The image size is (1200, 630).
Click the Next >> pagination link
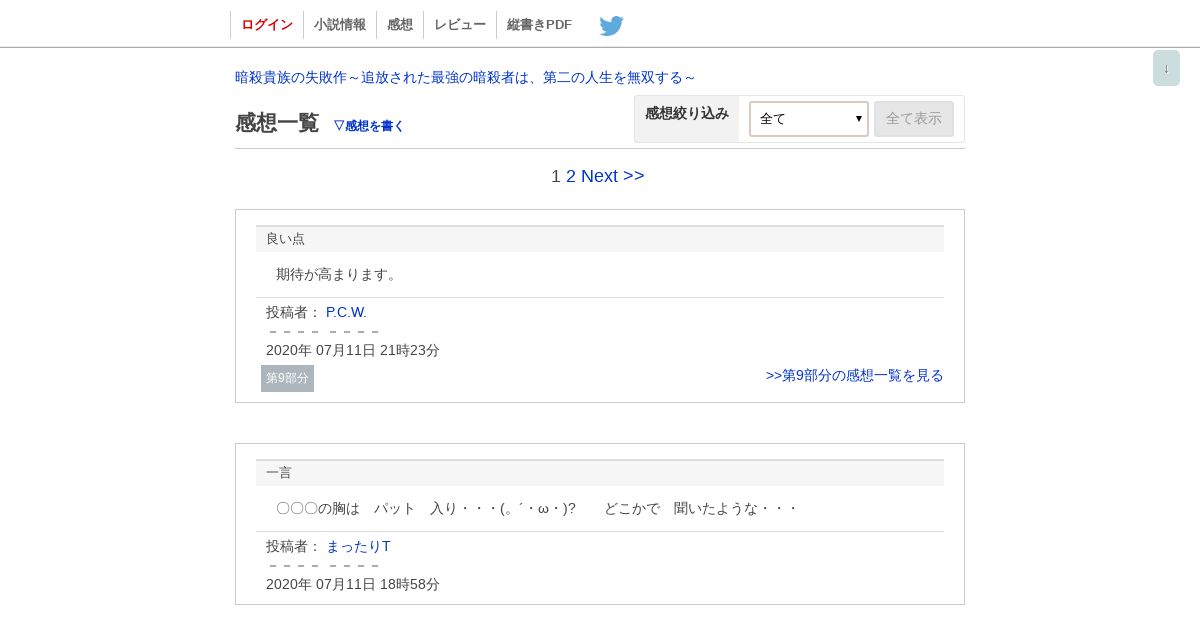pos(613,176)
